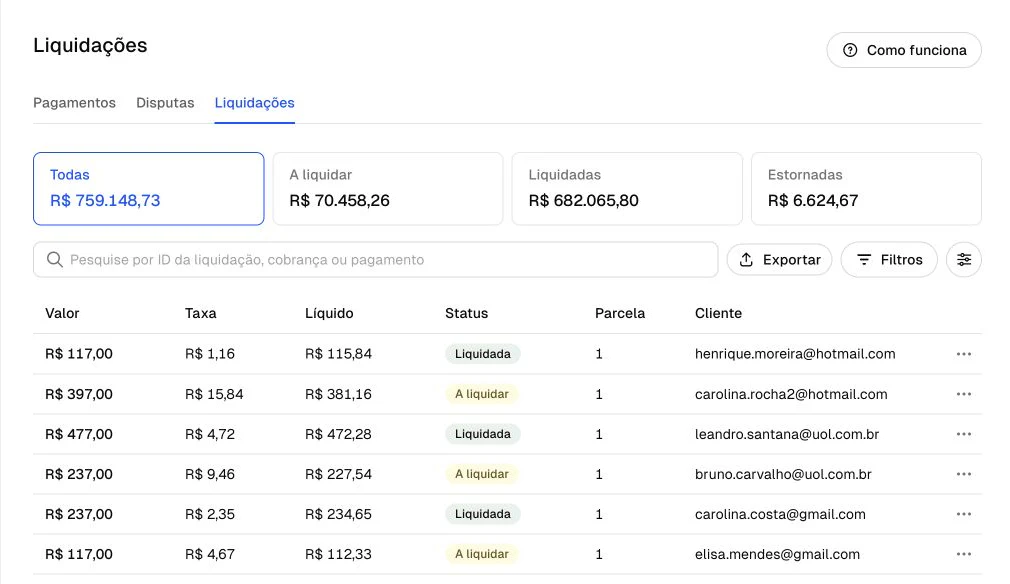Click the R$ 227,54 net amount cell
This screenshot has width=1010, height=584.
(338, 474)
